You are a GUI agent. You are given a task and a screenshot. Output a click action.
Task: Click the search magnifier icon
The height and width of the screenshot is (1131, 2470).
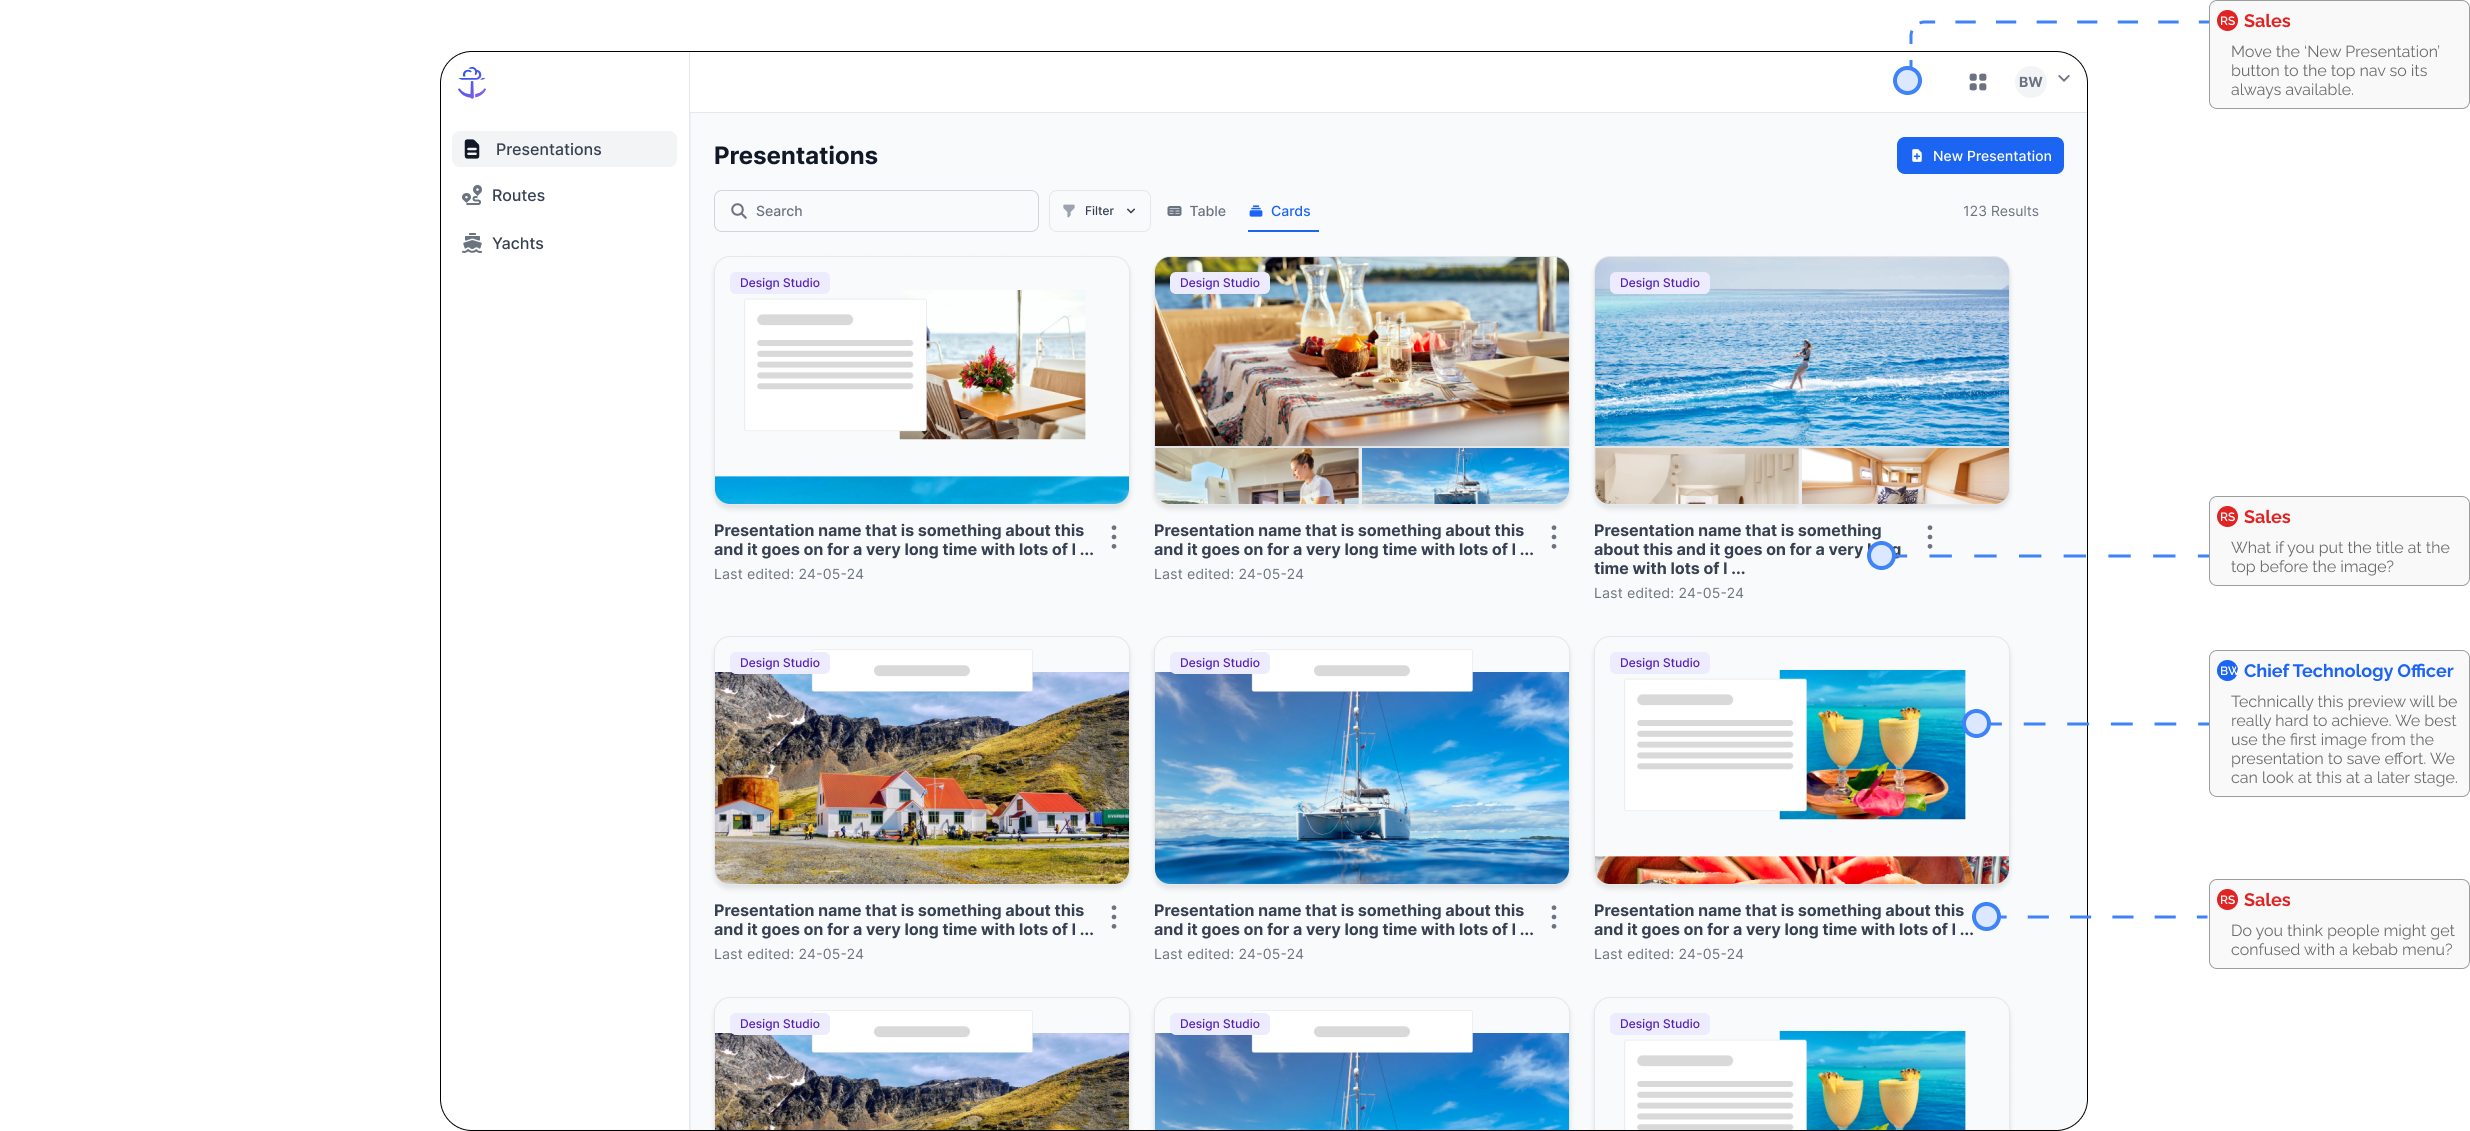(x=739, y=211)
